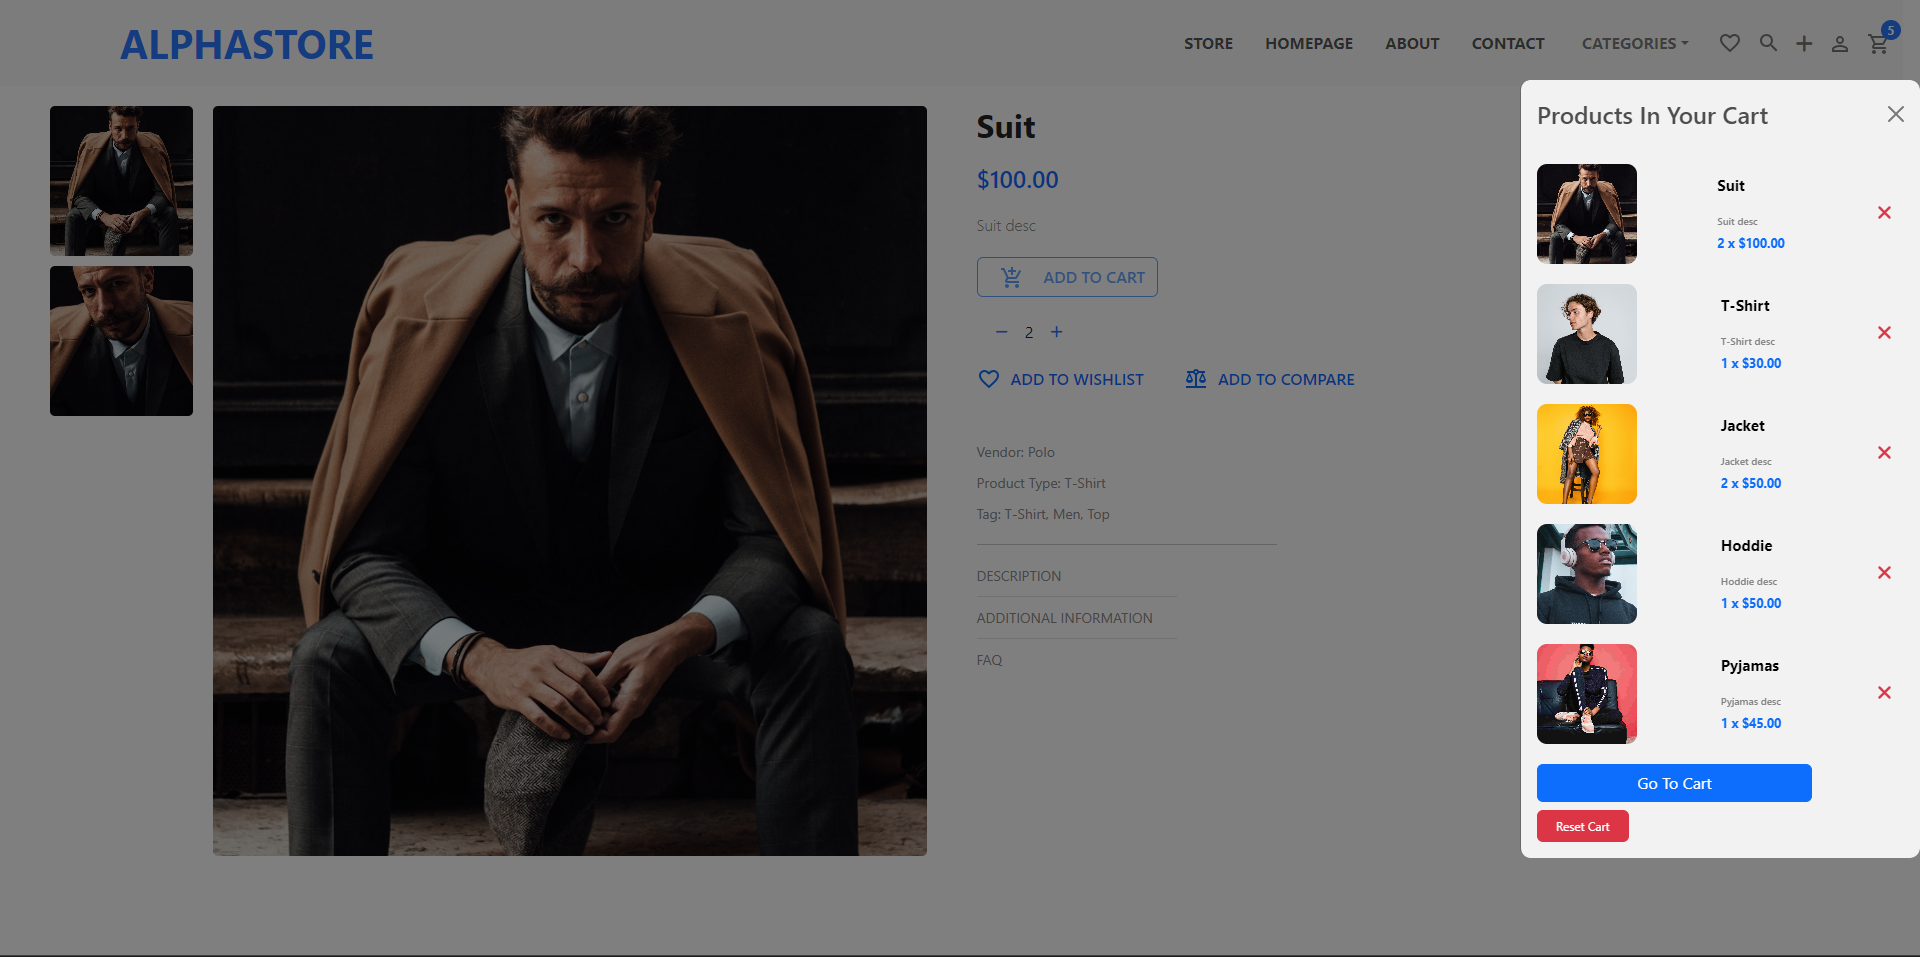Click the heart icon beside Add To Wishlist
Viewport: 1920px width, 957px height.
(988, 379)
